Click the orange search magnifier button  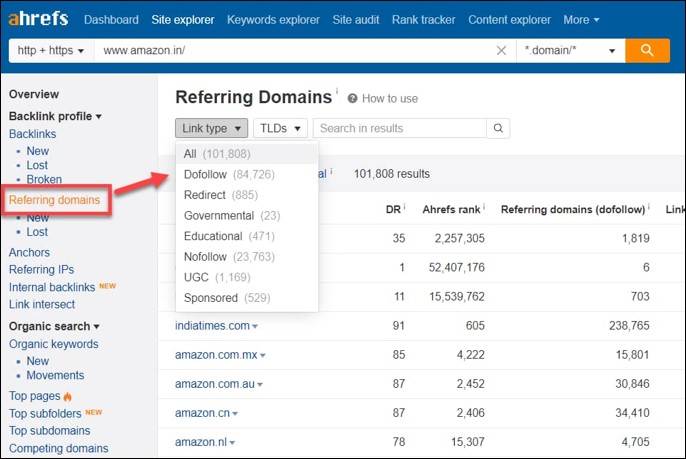(647, 50)
